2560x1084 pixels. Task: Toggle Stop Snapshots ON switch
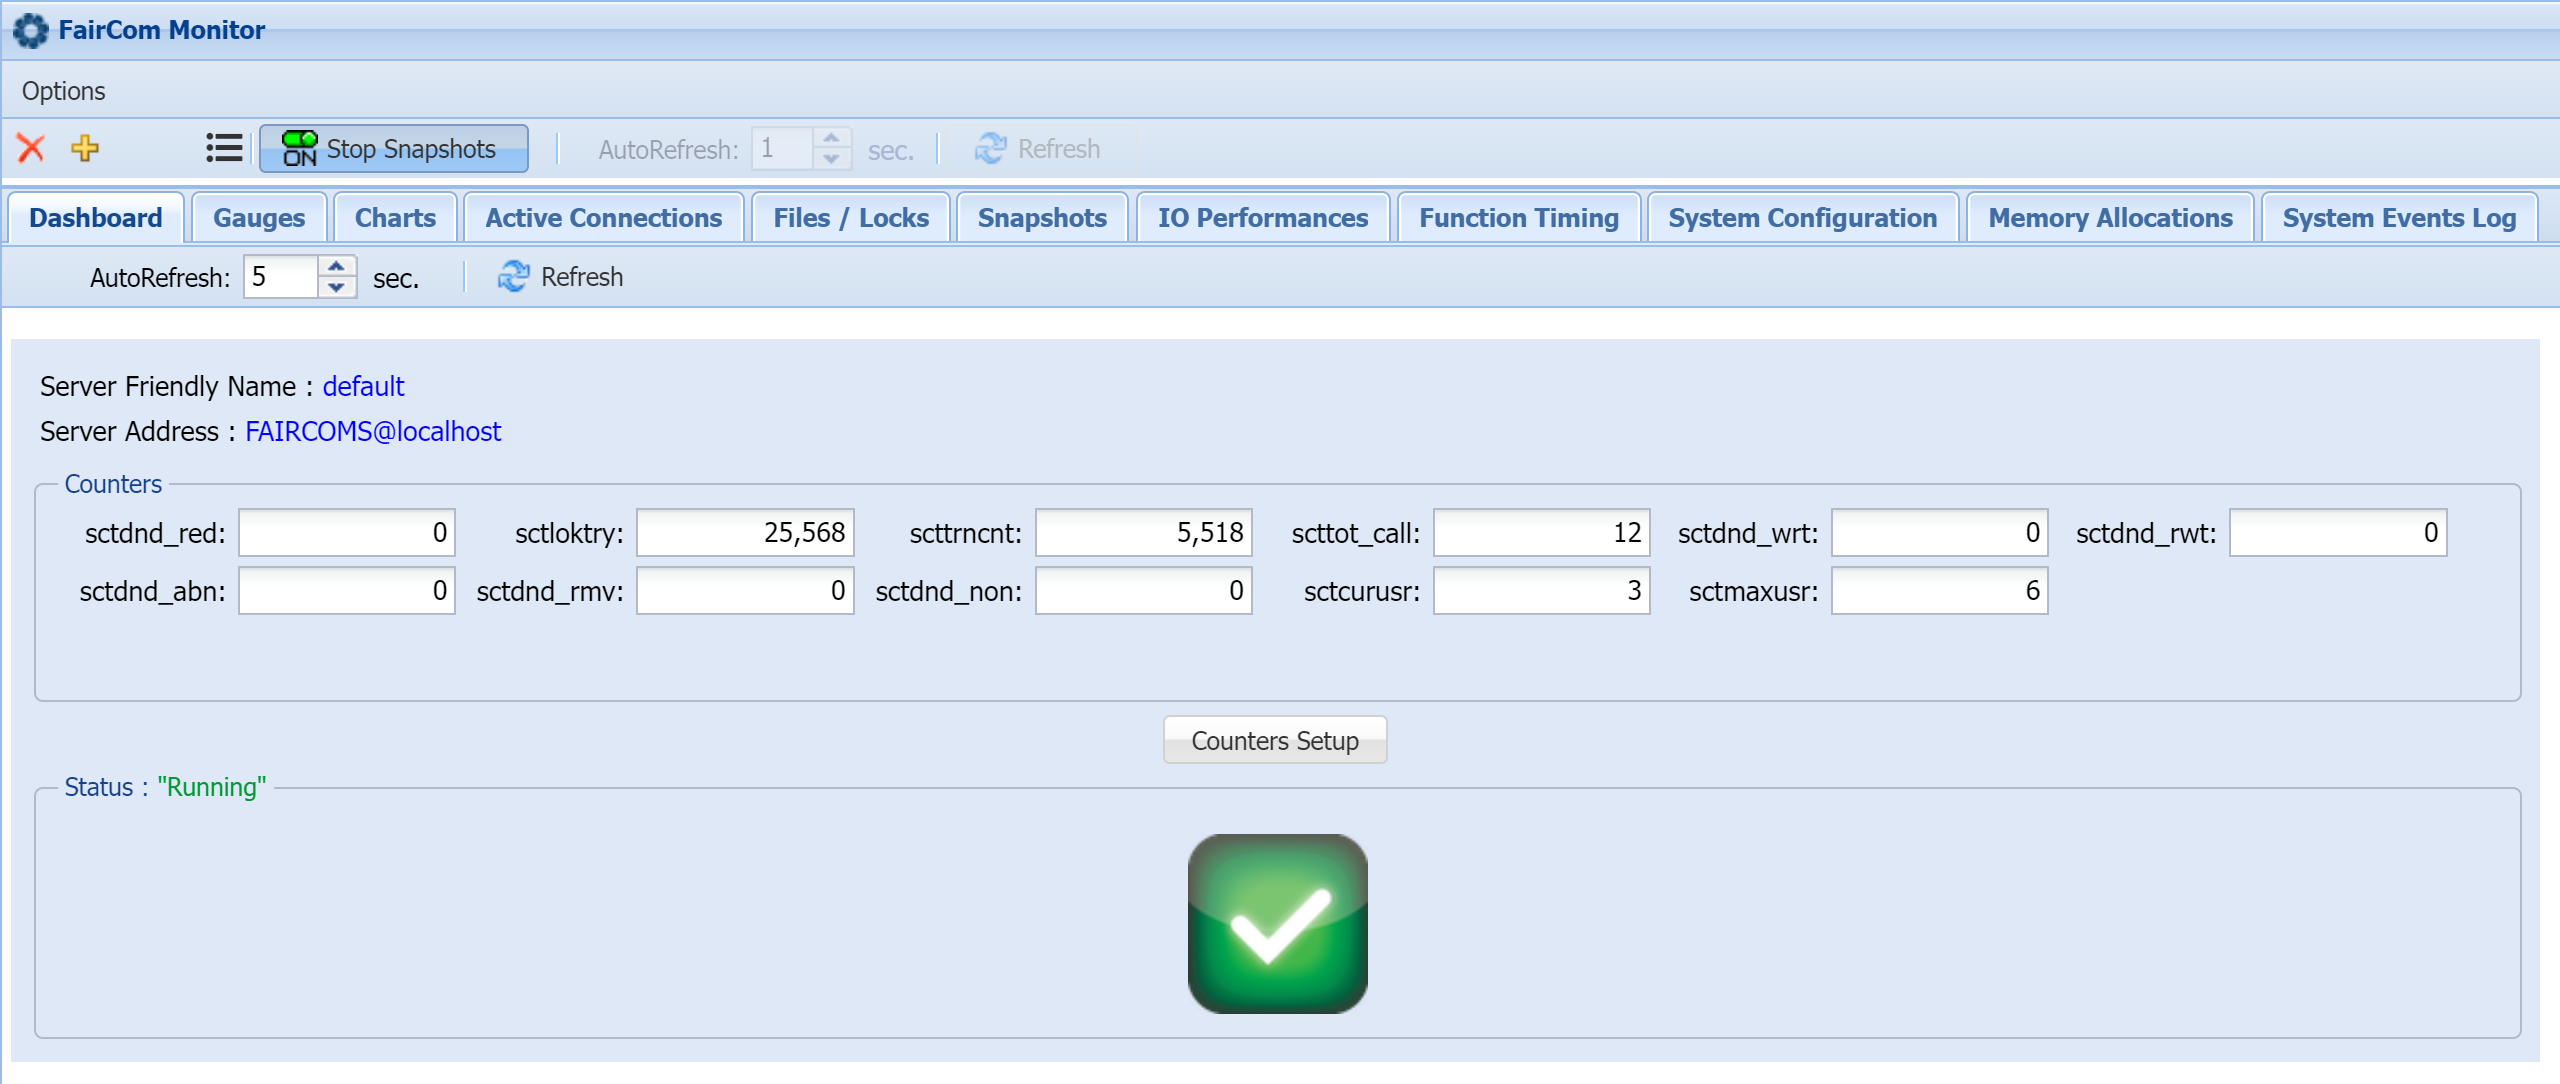[394, 149]
